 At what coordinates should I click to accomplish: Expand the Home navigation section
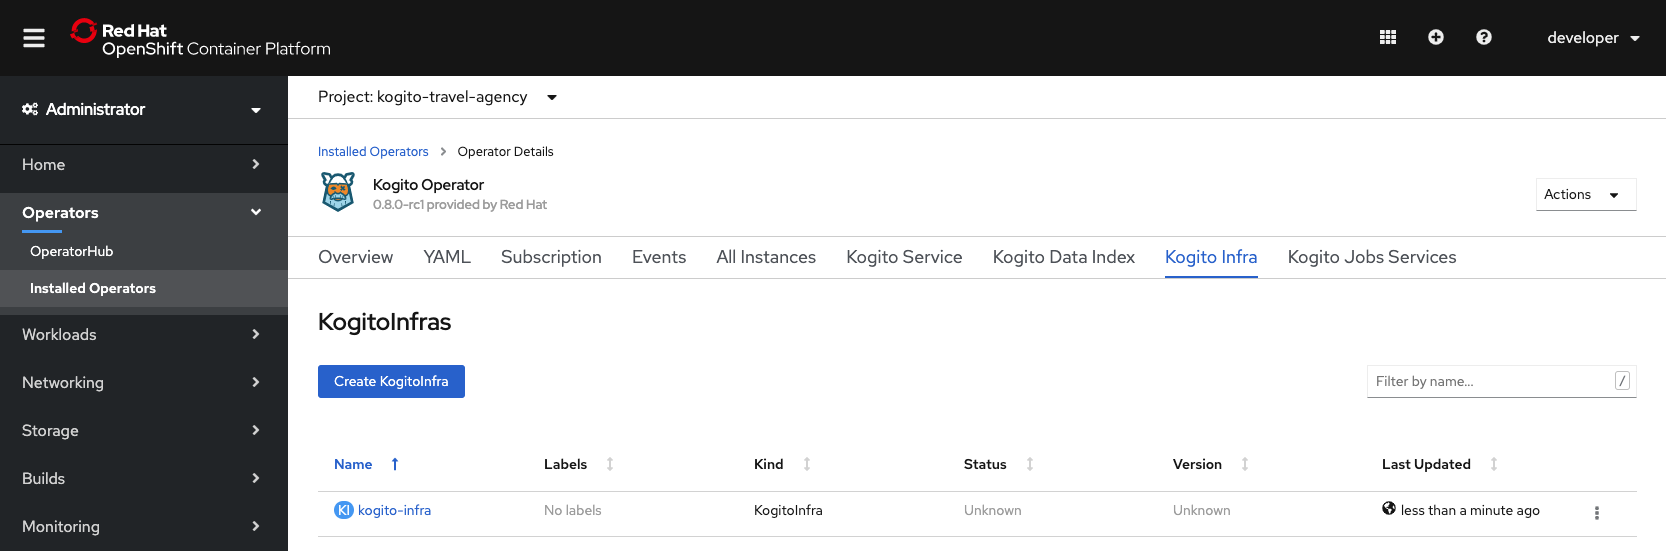point(143,164)
